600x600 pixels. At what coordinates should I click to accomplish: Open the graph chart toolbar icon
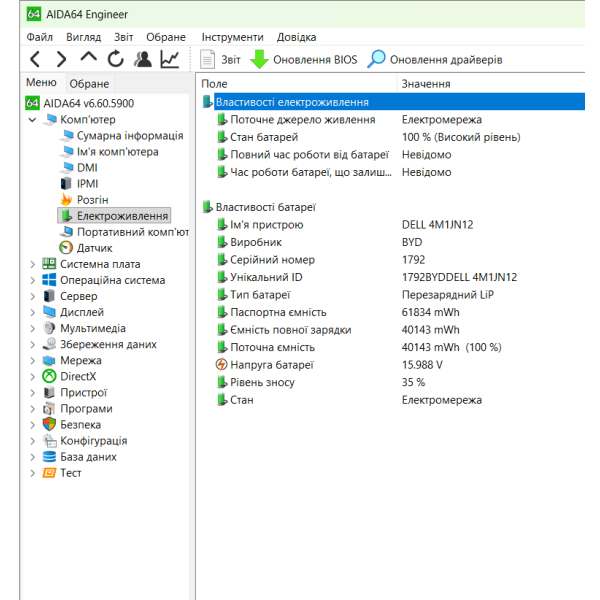pyautogui.click(x=170, y=59)
